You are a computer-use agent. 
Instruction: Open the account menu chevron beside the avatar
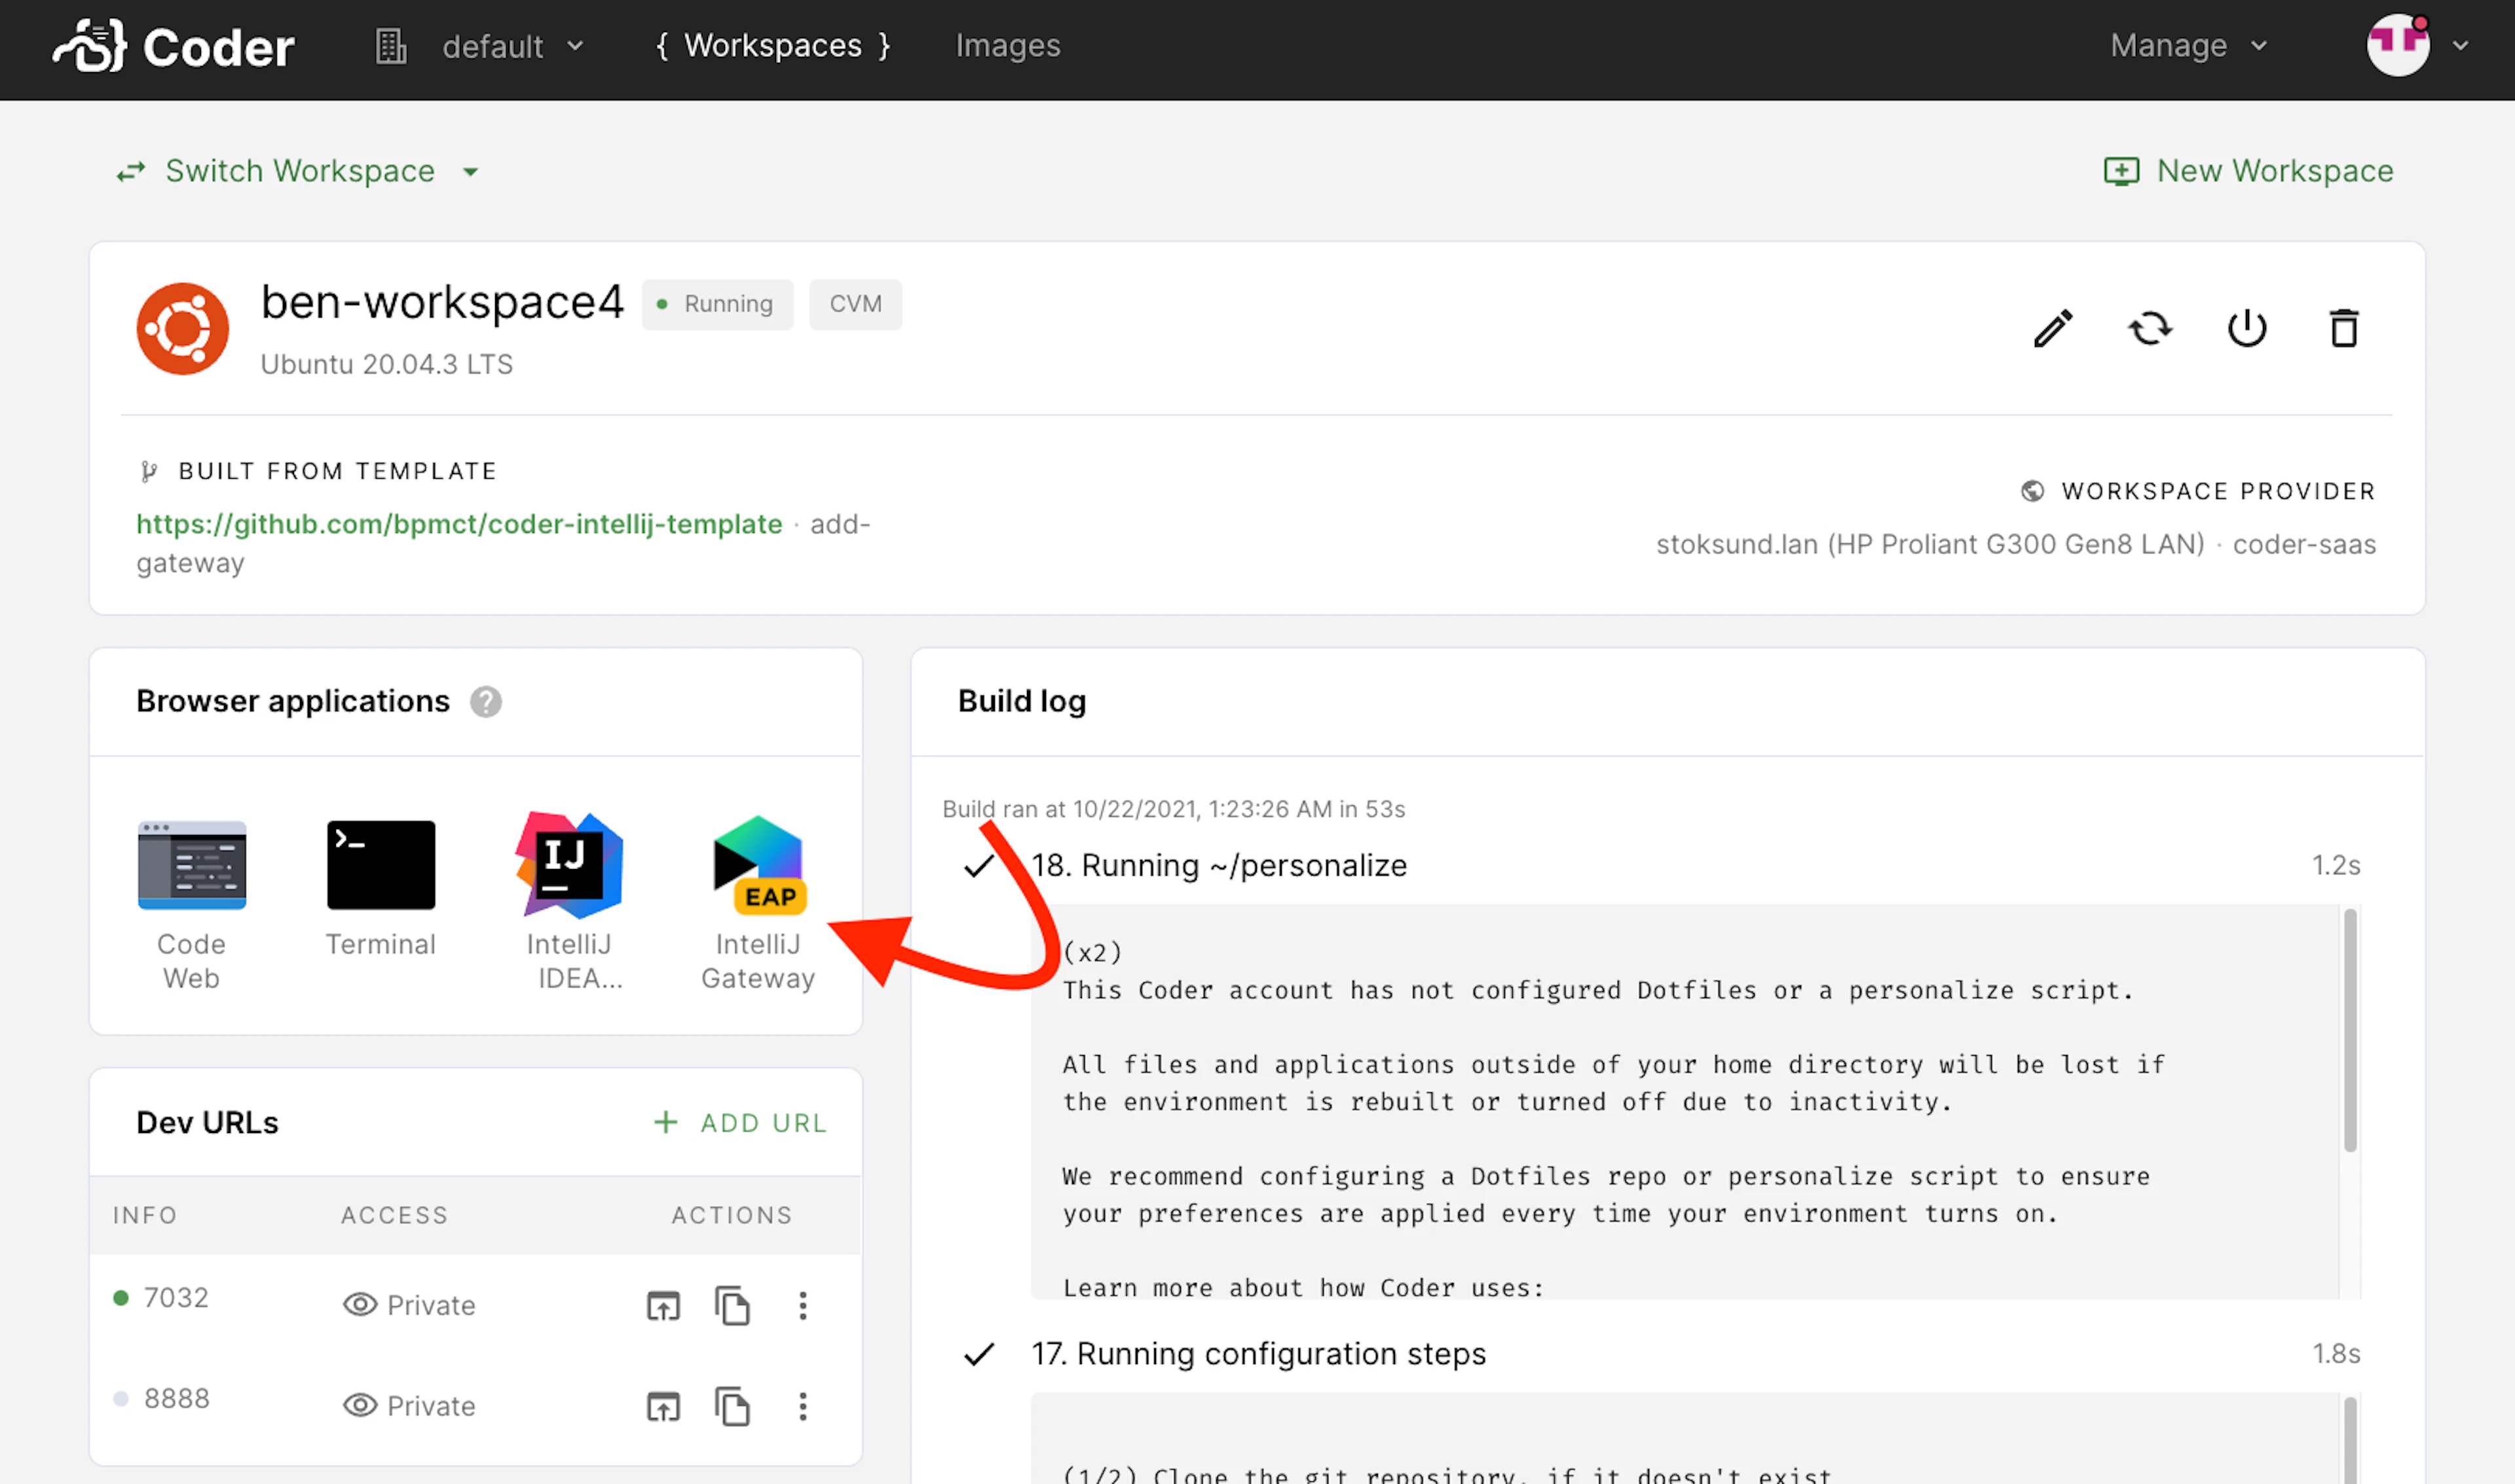click(2460, 46)
